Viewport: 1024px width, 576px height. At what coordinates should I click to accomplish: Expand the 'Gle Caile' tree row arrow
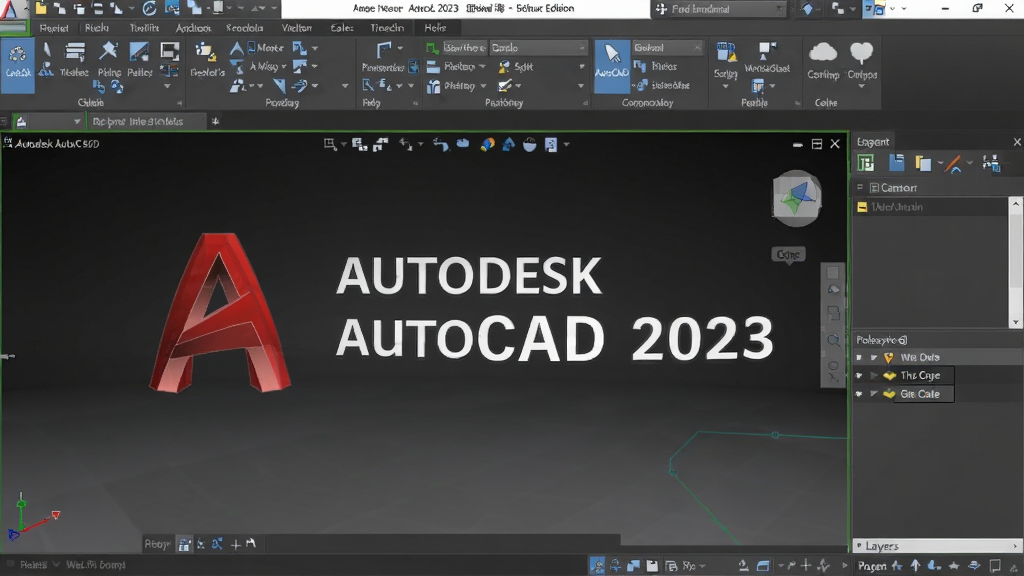tap(874, 394)
